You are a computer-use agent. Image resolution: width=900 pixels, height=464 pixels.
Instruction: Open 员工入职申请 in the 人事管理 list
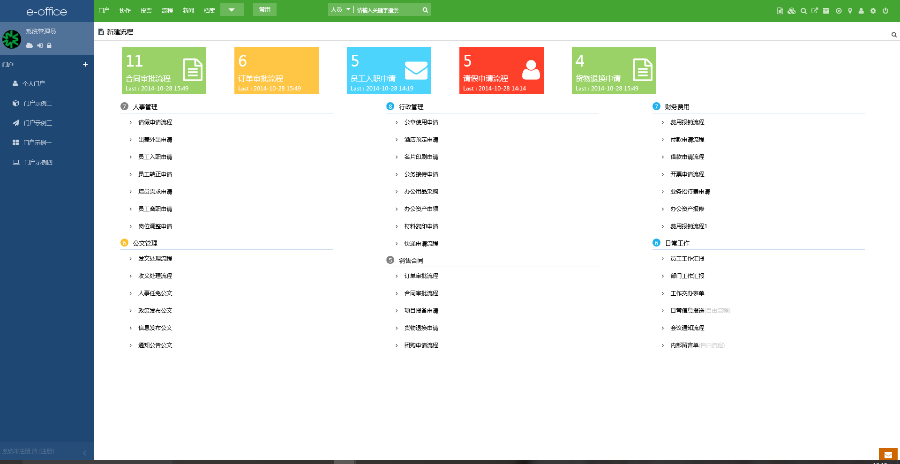[x=155, y=157]
